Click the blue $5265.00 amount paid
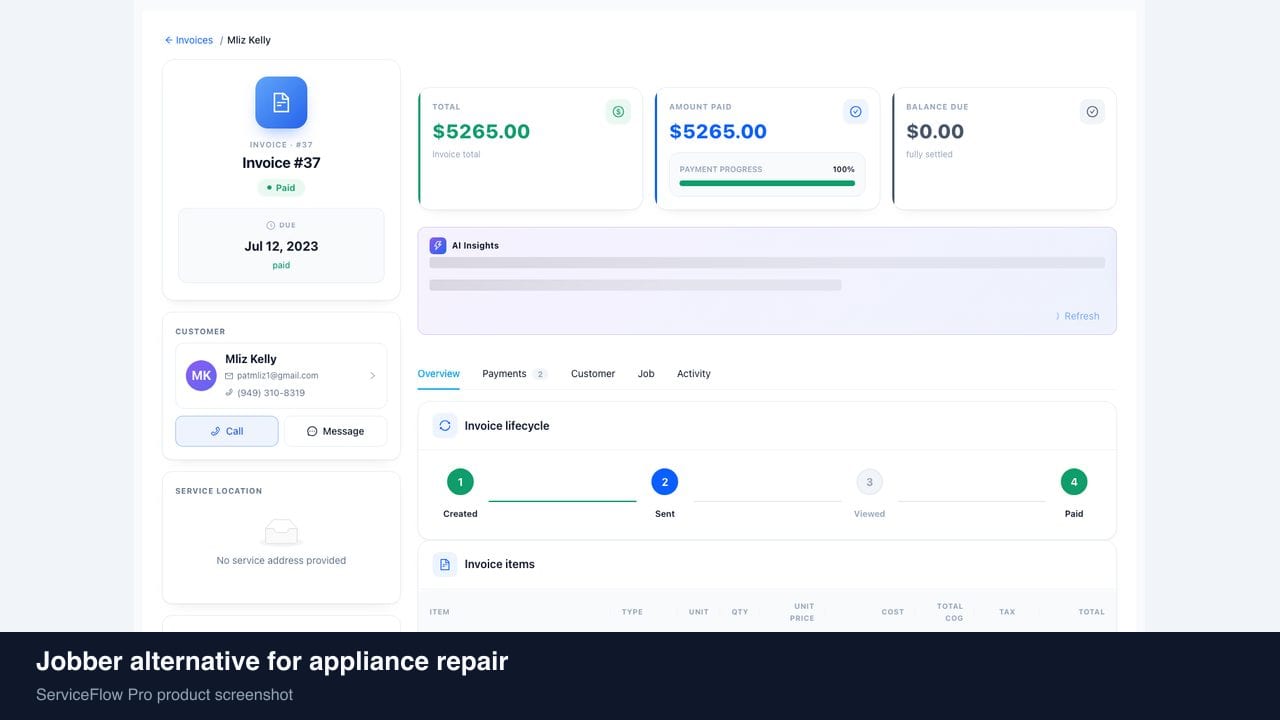The width and height of the screenshot is (1280, 720). coord(718,132)
